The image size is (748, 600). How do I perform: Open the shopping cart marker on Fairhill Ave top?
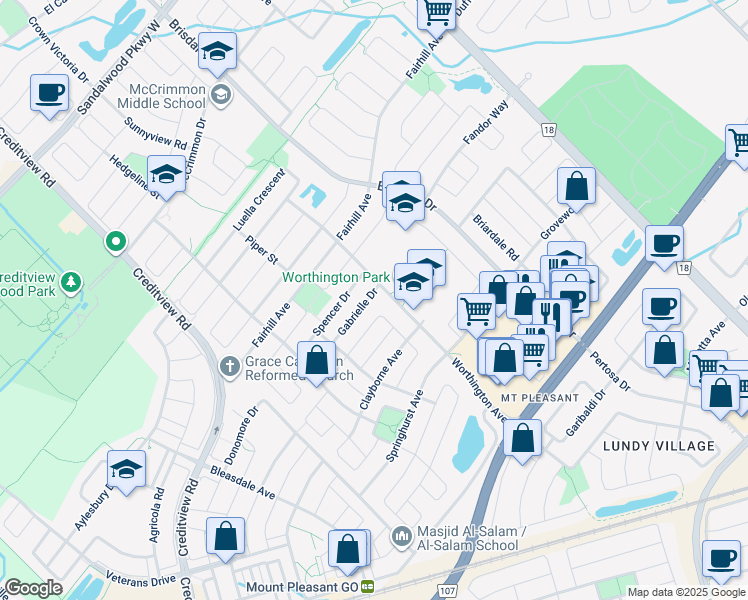pyautogui.click(x=436, y=14)
